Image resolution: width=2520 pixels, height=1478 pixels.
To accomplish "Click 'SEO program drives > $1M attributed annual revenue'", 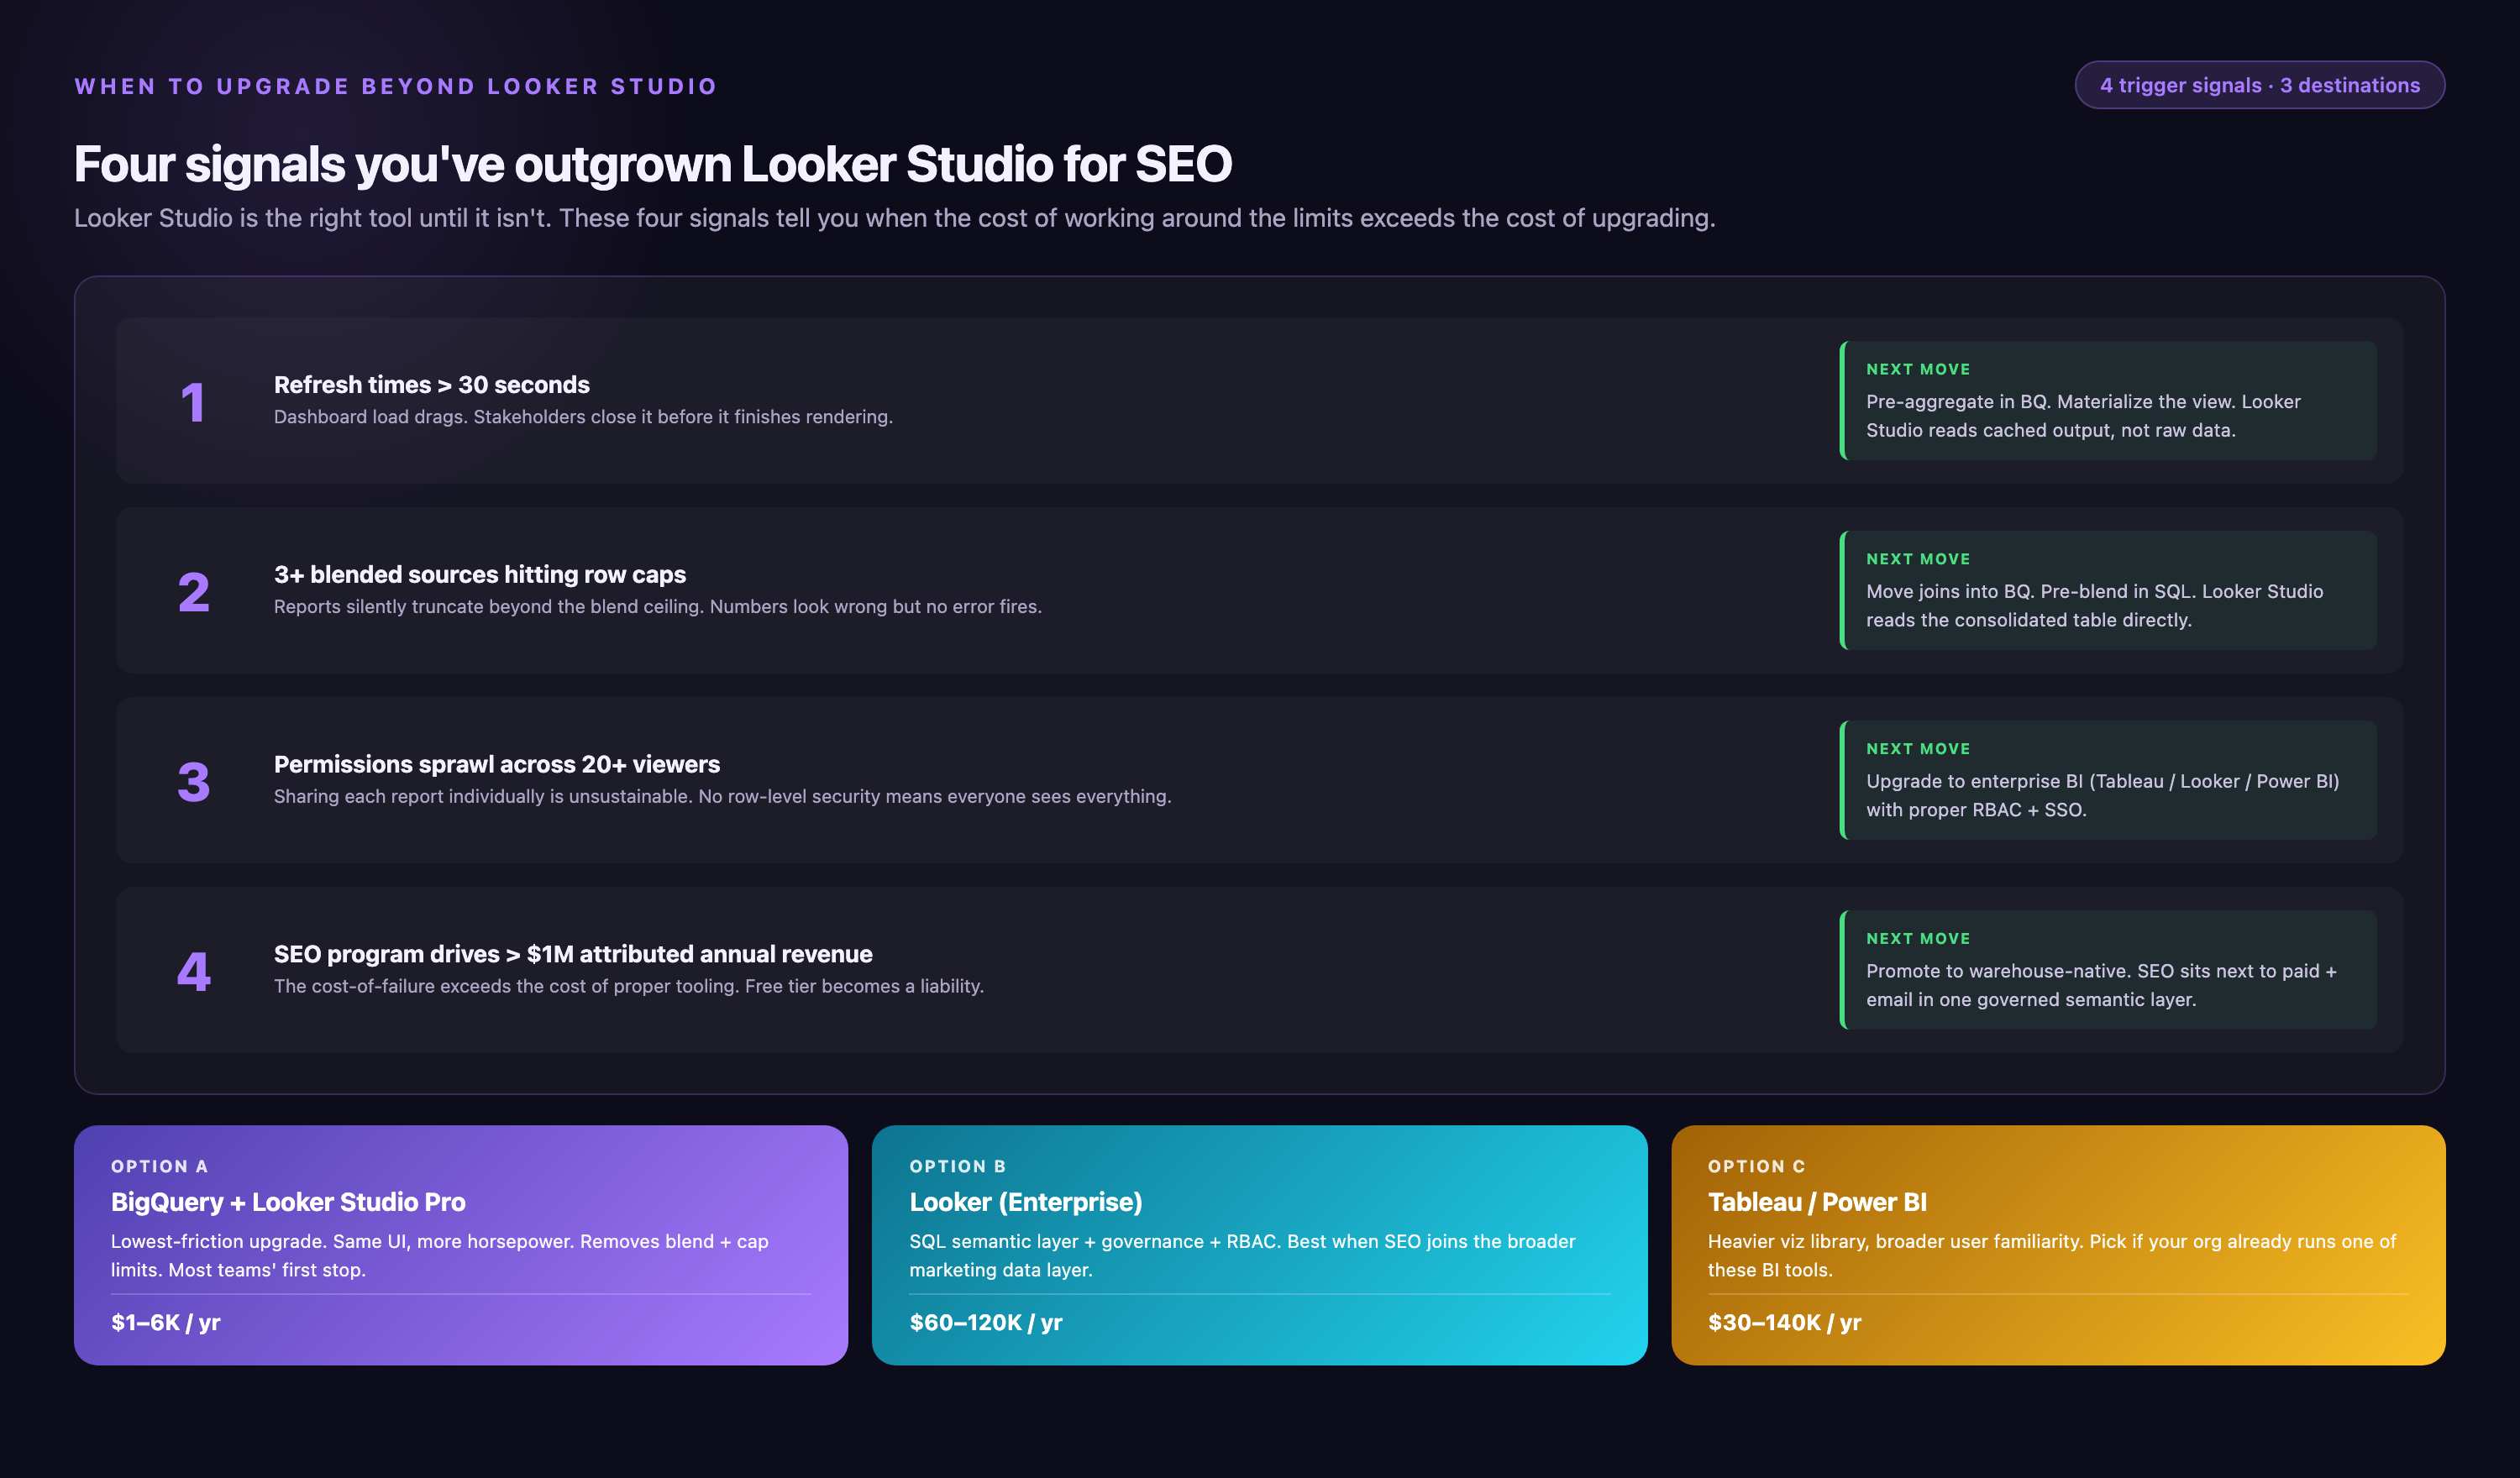I will (x=573, y=954).
